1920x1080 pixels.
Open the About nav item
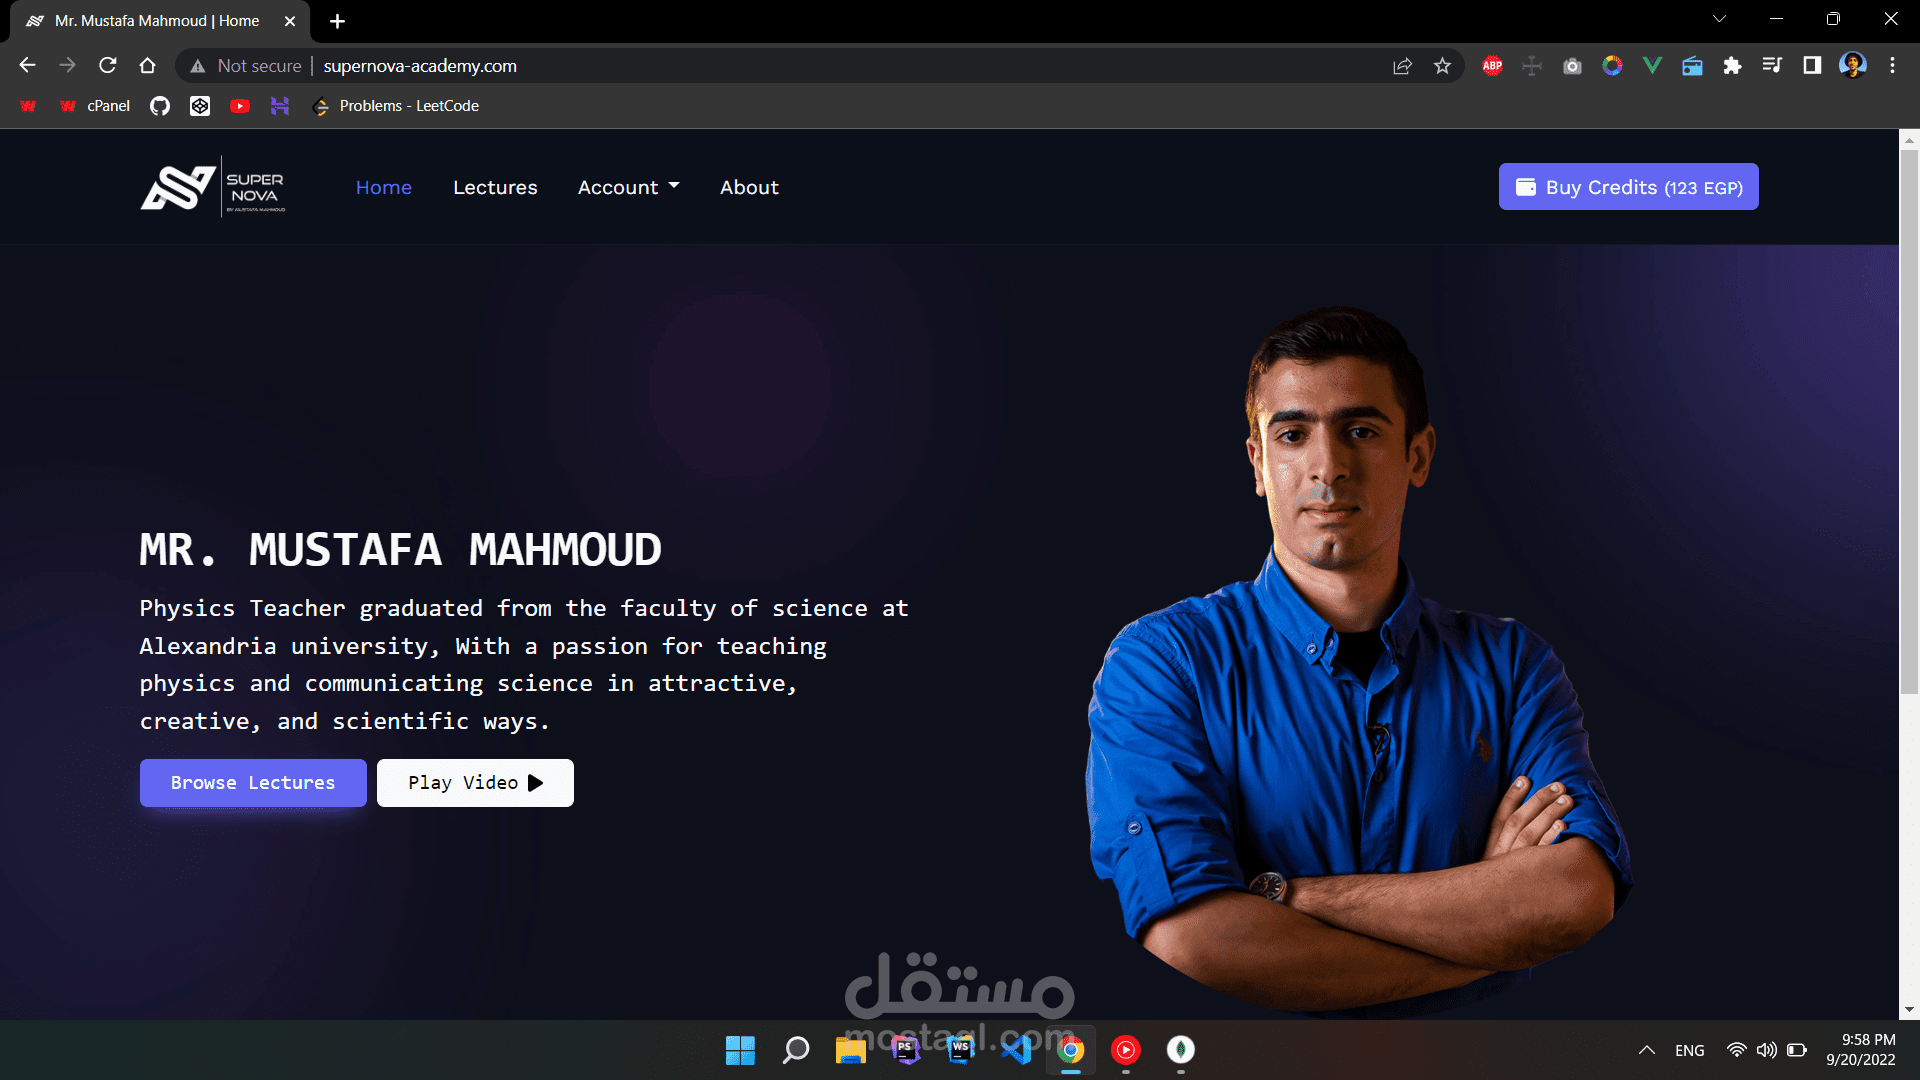click(x=749, y=187)
